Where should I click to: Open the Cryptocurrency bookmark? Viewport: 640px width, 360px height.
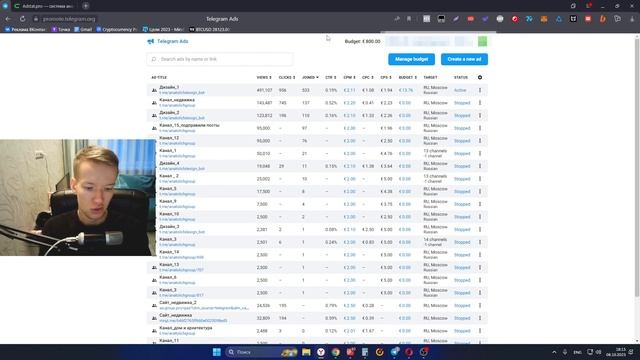click(x=117, y=29)
